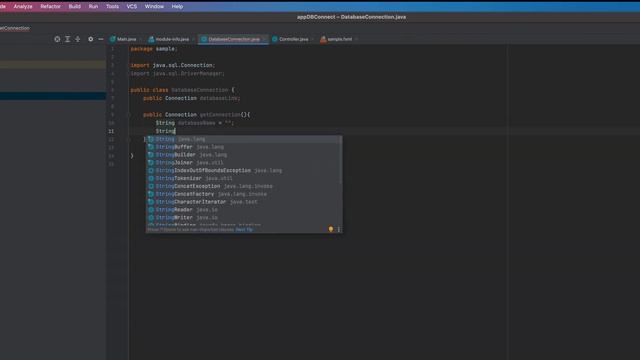The image size is (640, 360).
Task: Open the Window menu
Action: coord(154,7)
